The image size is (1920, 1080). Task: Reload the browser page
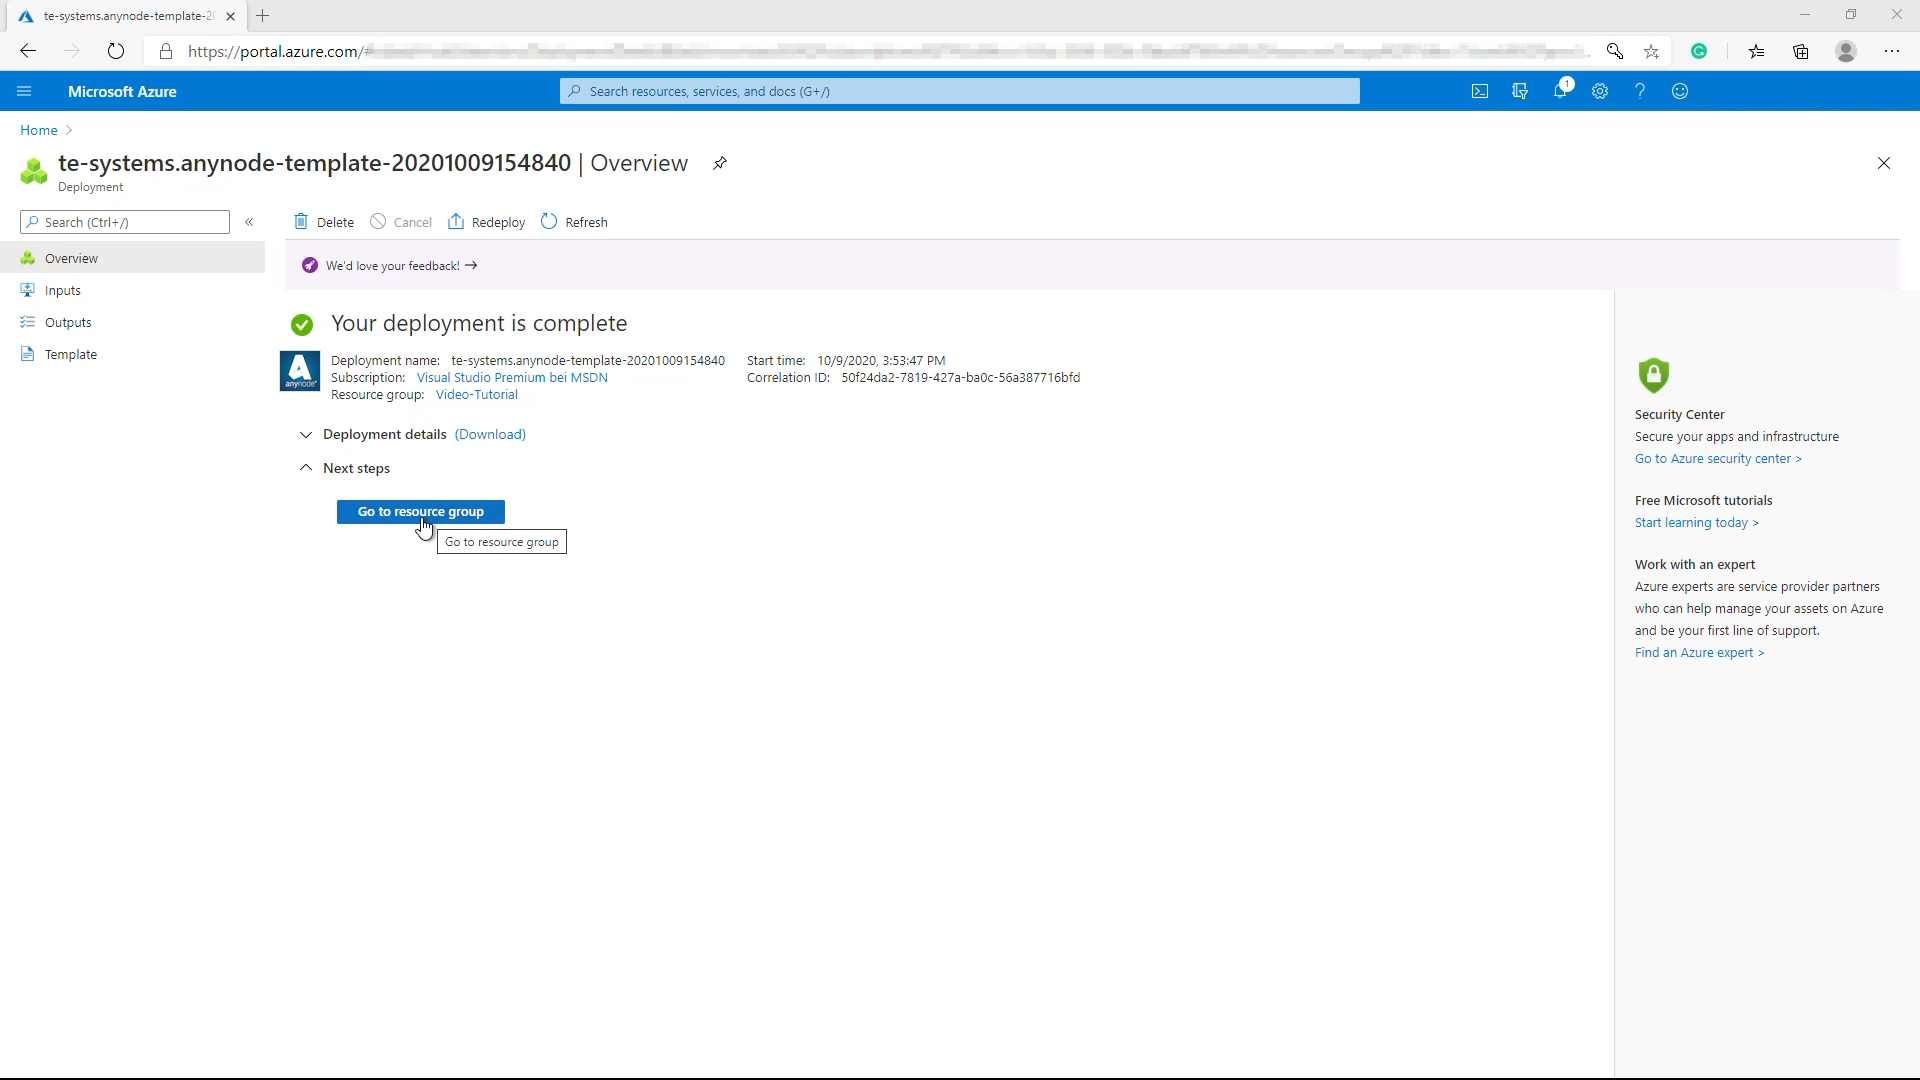(116, 51)
